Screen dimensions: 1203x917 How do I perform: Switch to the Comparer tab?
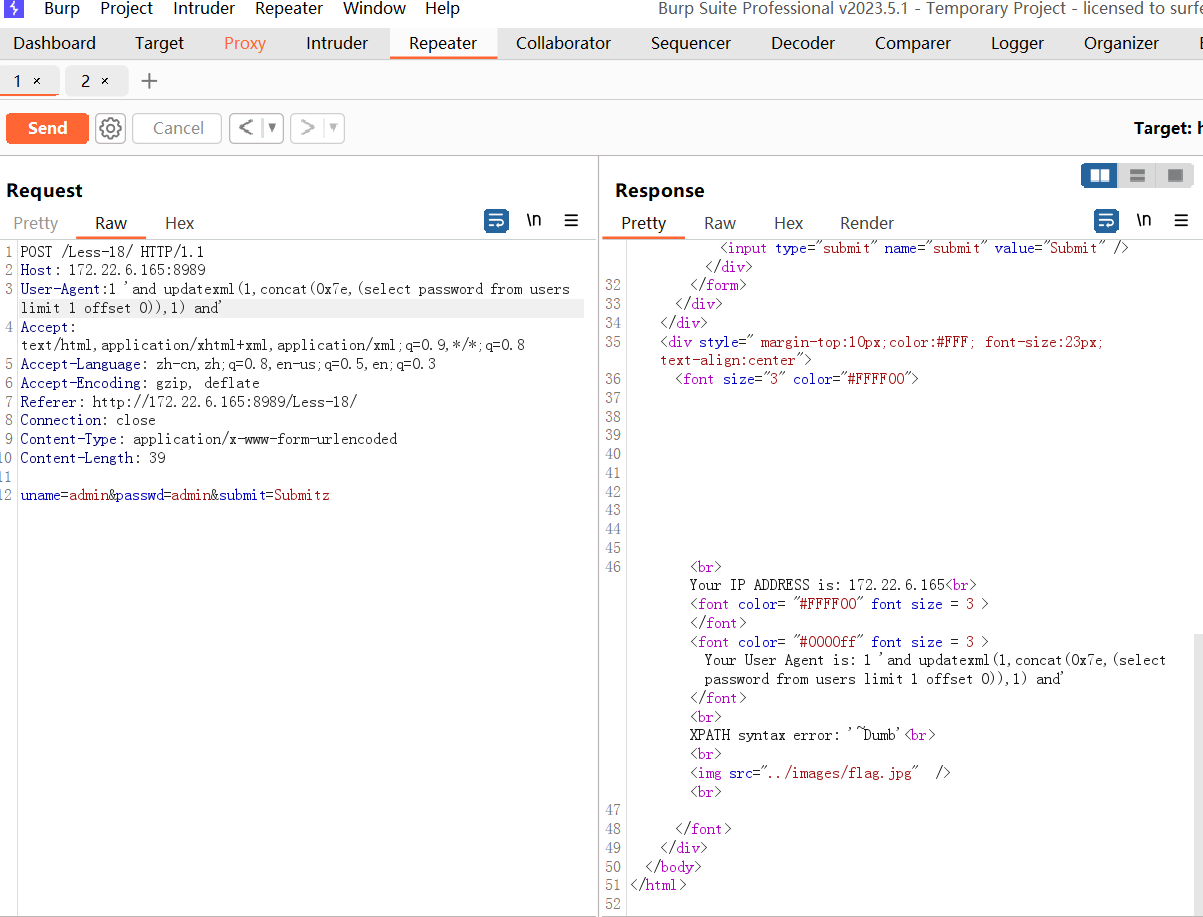pyautogui.click(x=913, y=43)
